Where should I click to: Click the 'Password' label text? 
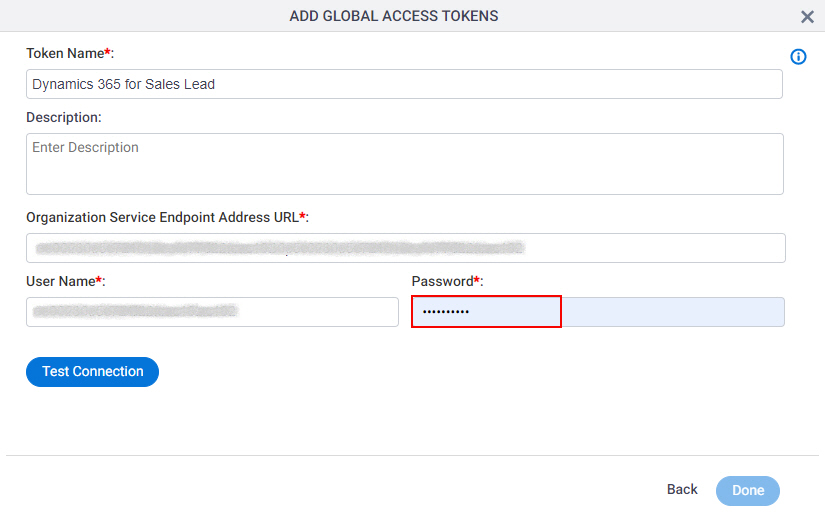(442, 282)
